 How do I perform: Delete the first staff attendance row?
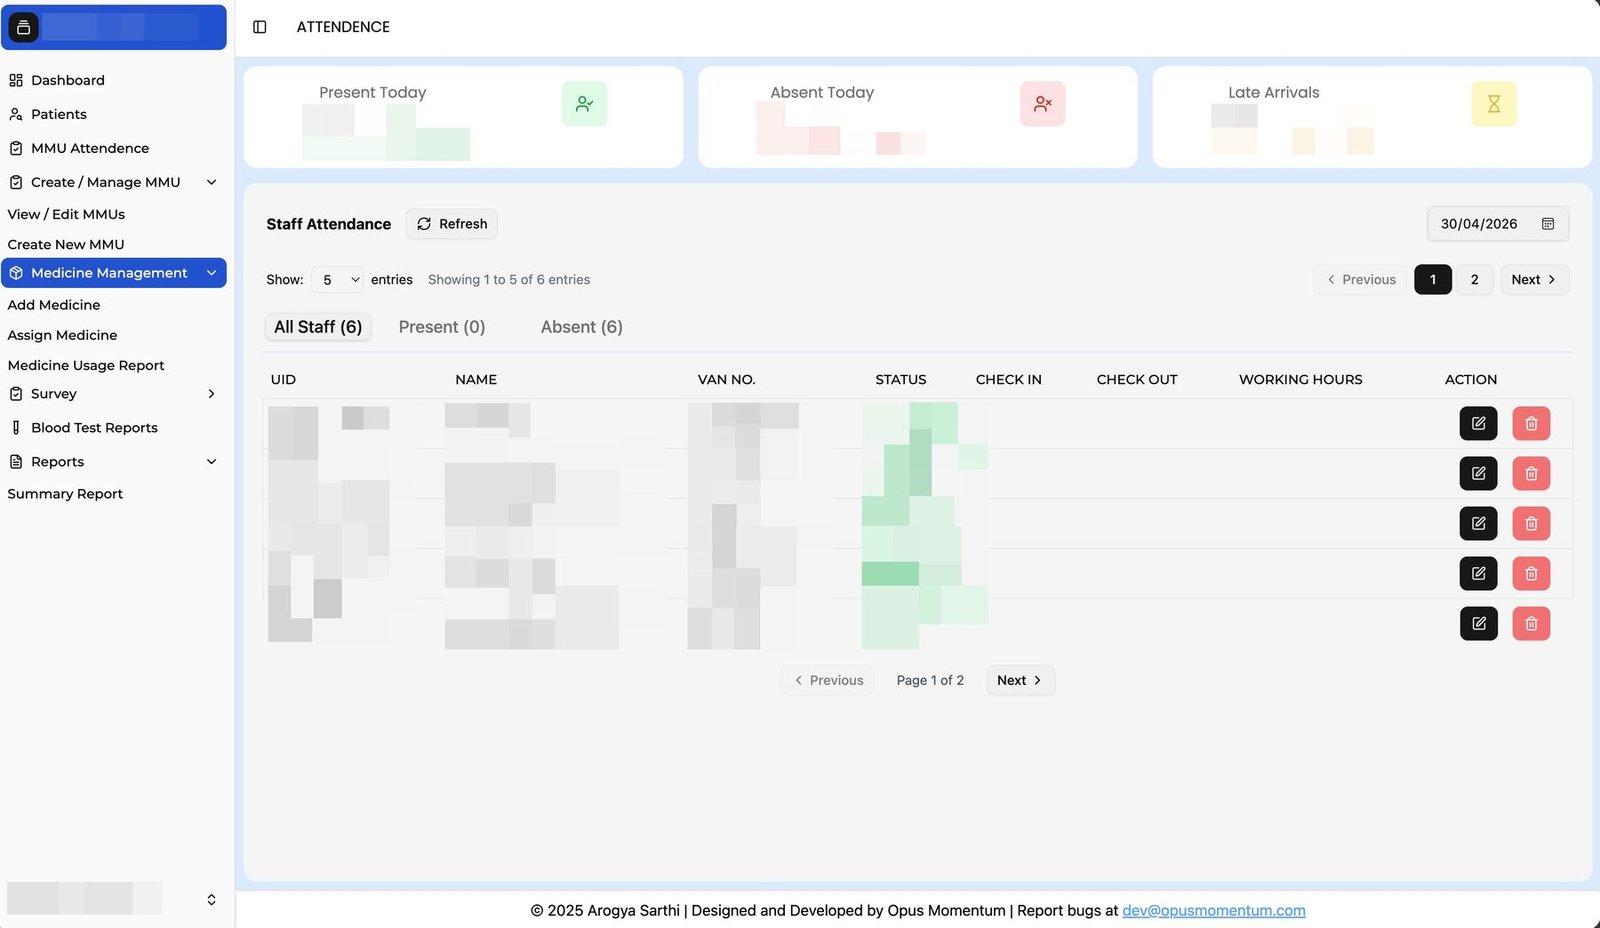coord(1531,423)
